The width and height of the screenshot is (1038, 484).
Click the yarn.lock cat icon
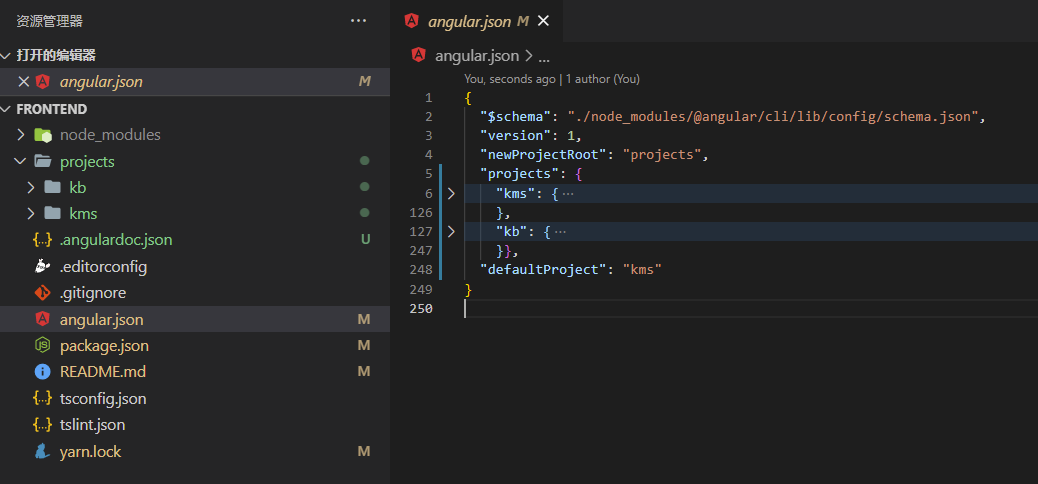point(42,452)
